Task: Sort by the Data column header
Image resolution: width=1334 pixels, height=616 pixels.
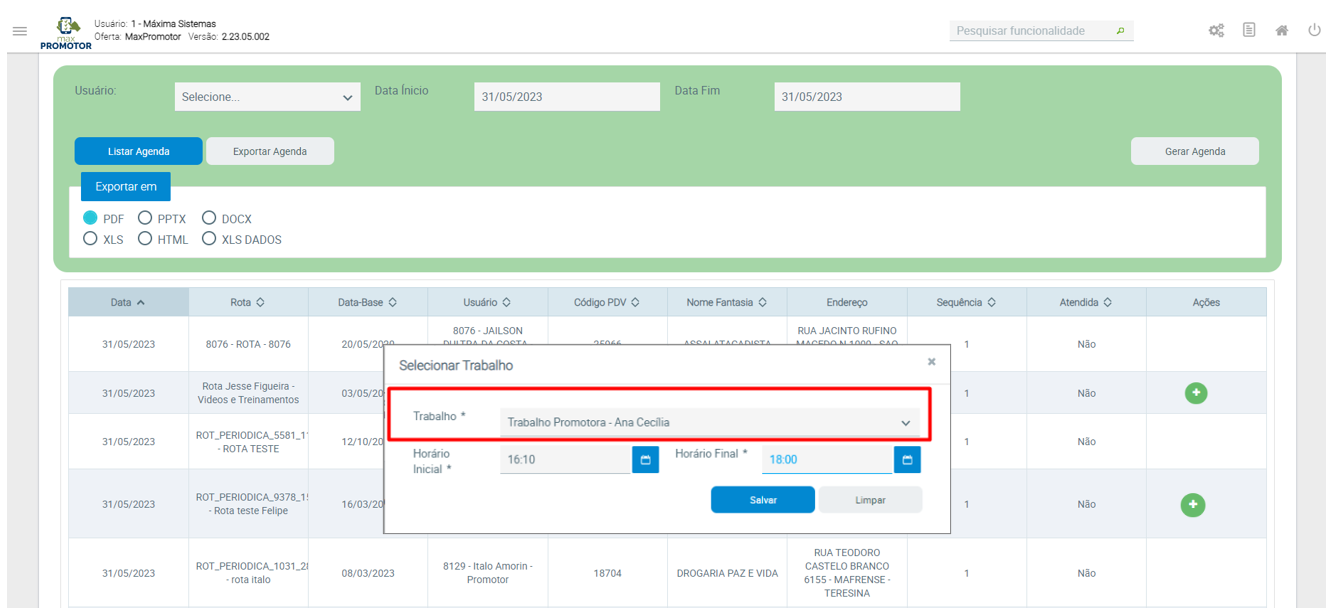Action: pos(128,302)
